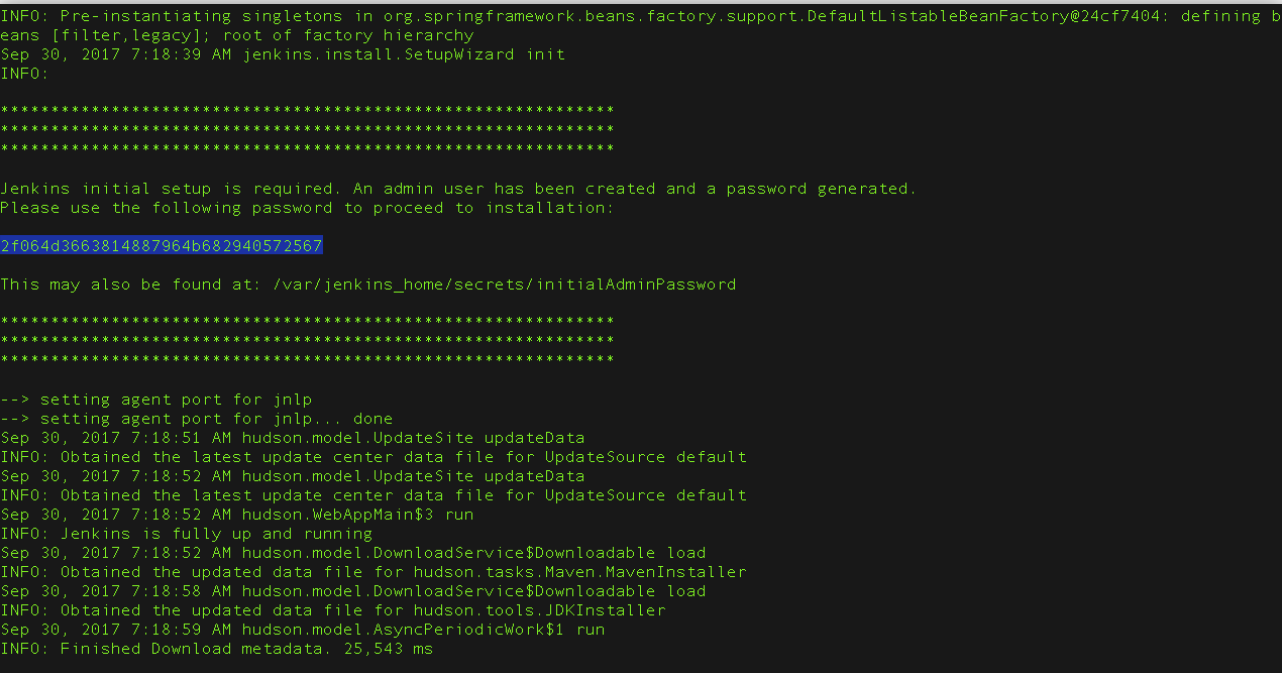Click the 7:18:51 AM UpdateSite updateData line

(293, 438)
